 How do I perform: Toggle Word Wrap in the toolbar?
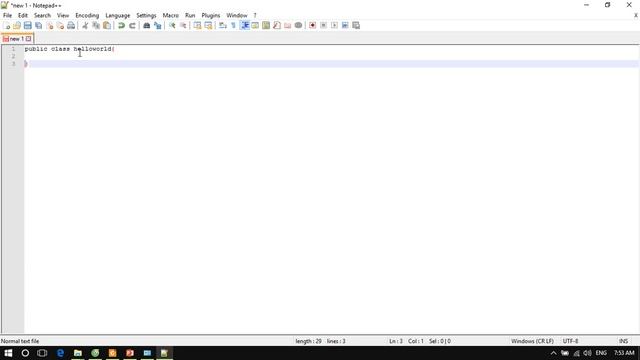(x=223, y=25)
